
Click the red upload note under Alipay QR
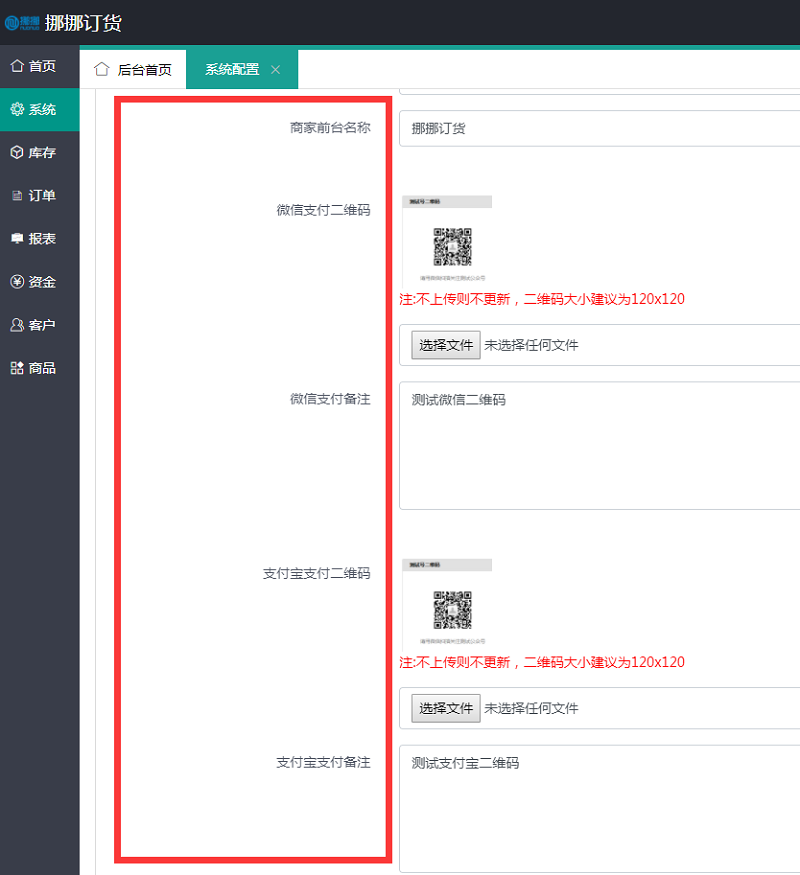[542, 662]
